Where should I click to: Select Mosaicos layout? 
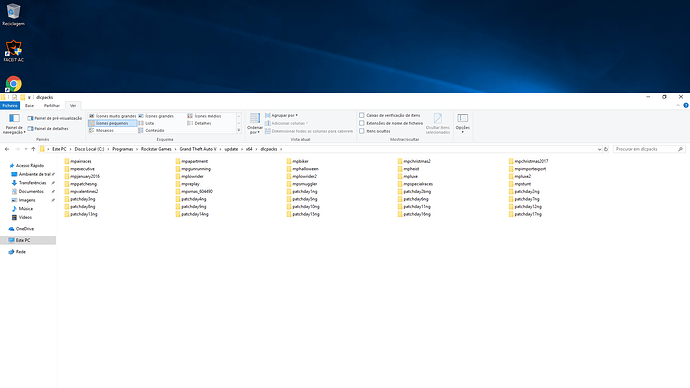[x=102, y=130]
